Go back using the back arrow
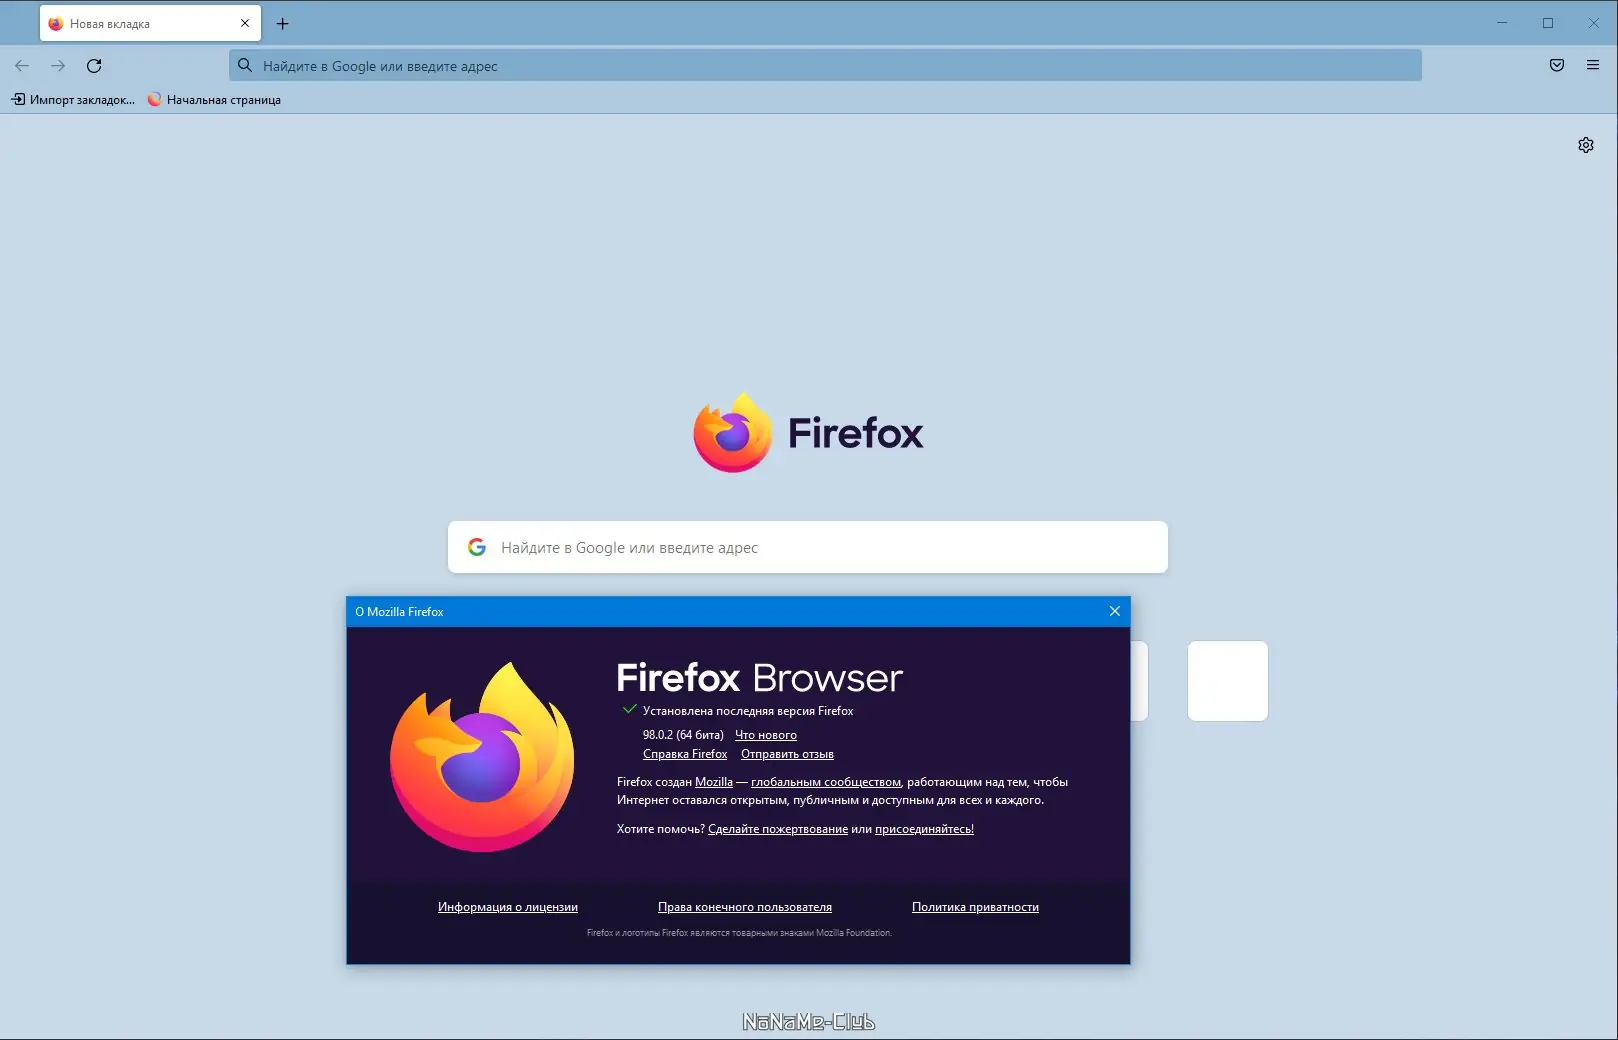Screen dimensions: 1618x1040 click(22, 66)
